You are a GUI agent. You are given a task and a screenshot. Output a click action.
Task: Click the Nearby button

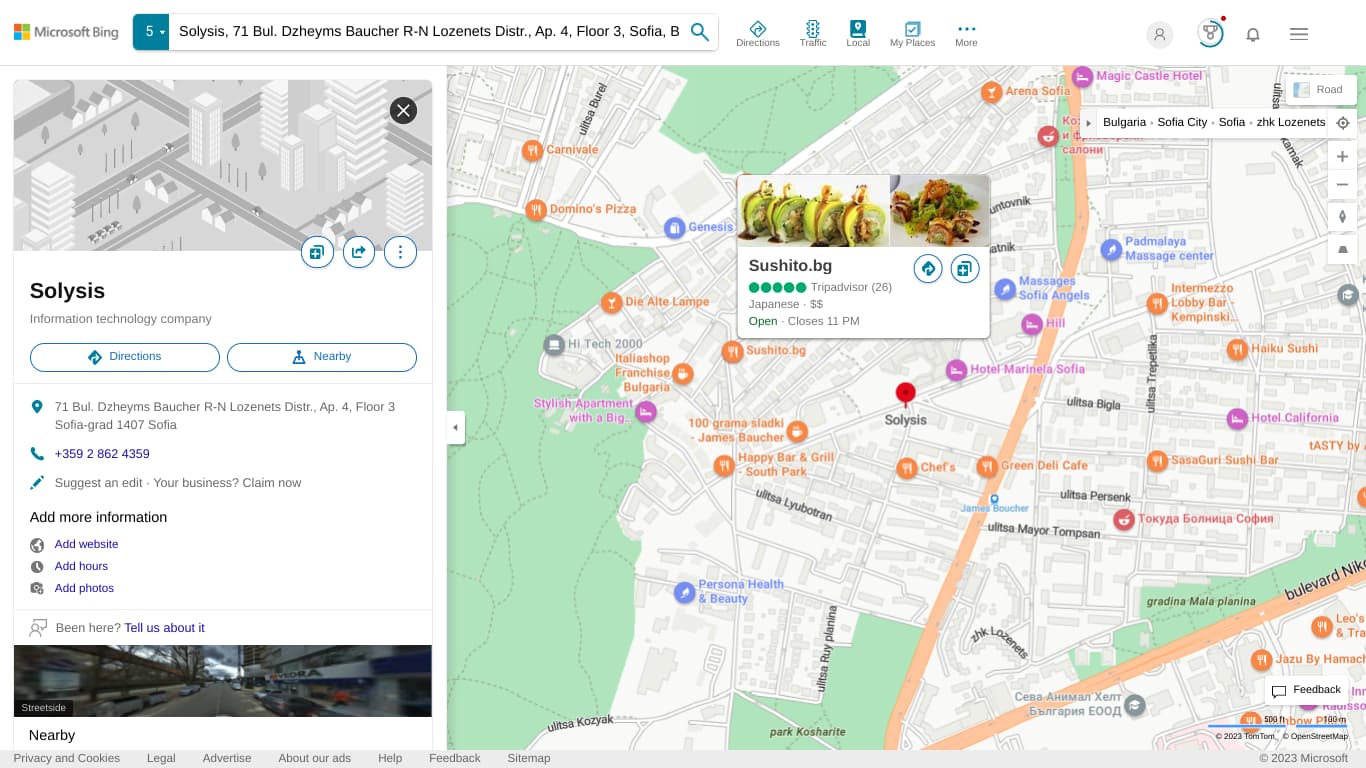pos(322,357)
